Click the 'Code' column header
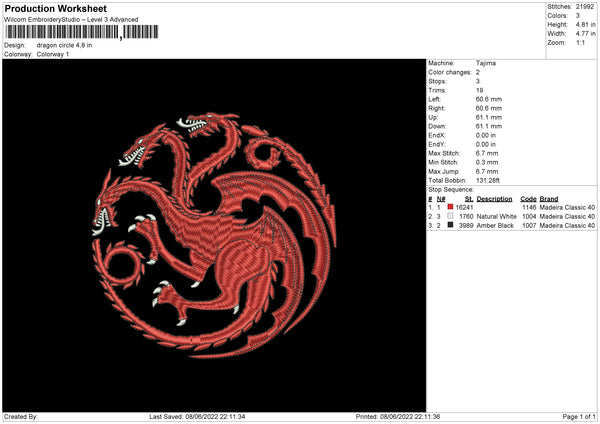 coord(528,199)
